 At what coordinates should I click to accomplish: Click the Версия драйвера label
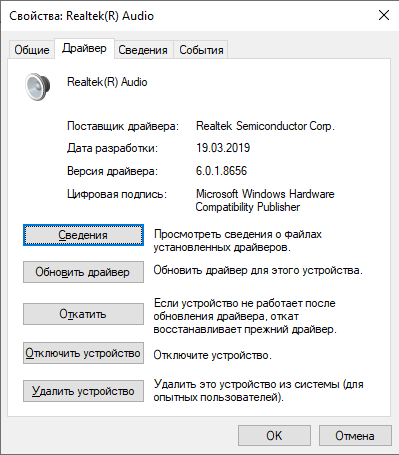[x=112, y=171]
